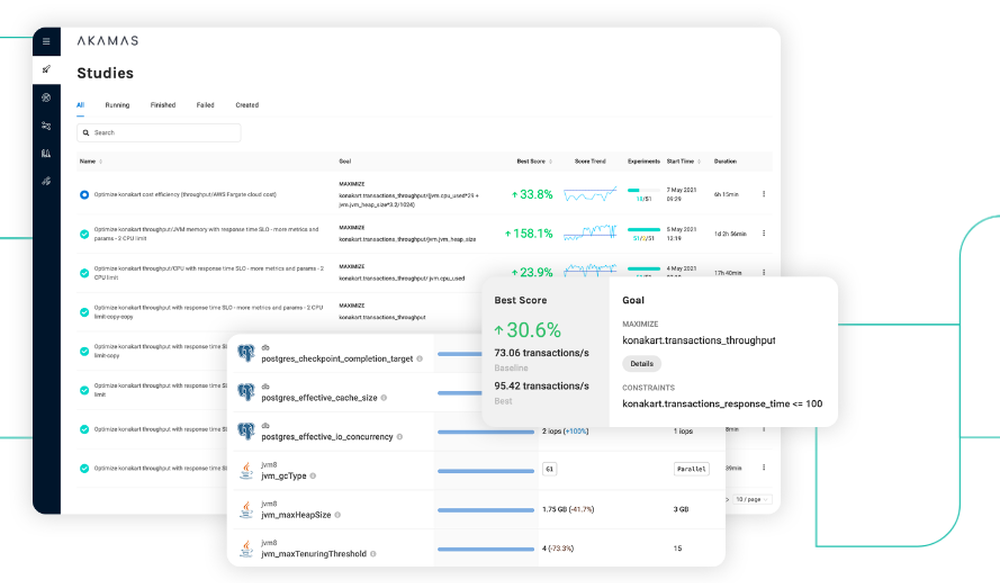Viewport: 1000px width, 583px height.
Task: Click the jvm_maxHeapSize parameter bar
Action: pyautogui.click(x=486, y=510)
